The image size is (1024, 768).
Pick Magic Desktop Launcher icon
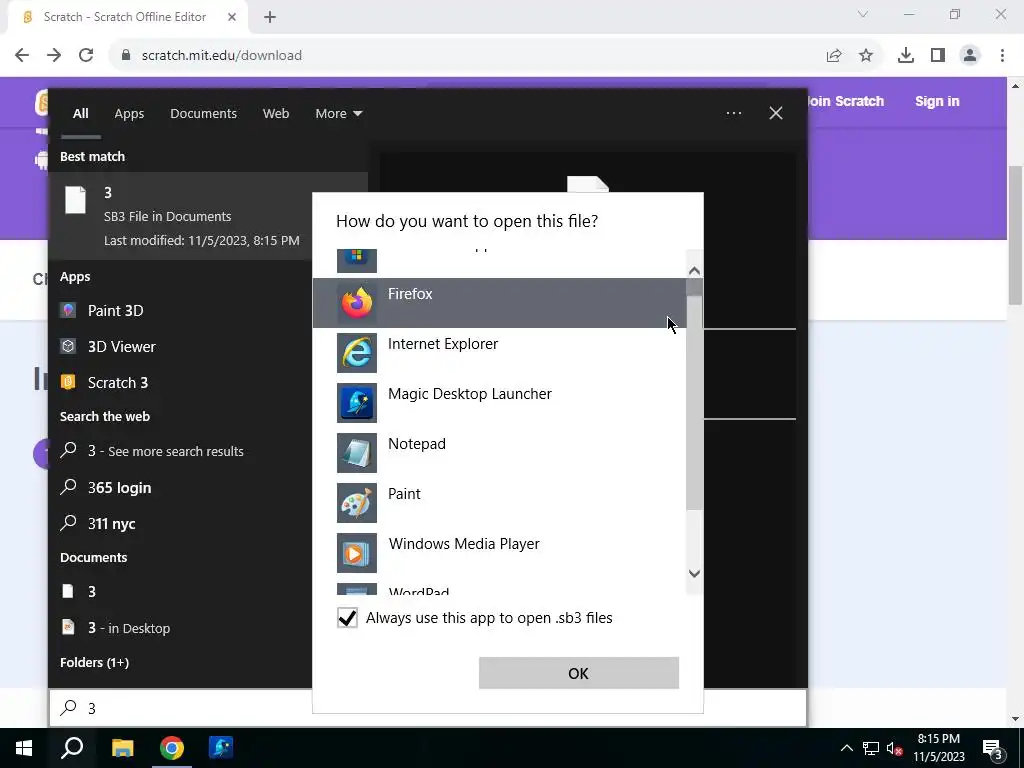point(357,403)
